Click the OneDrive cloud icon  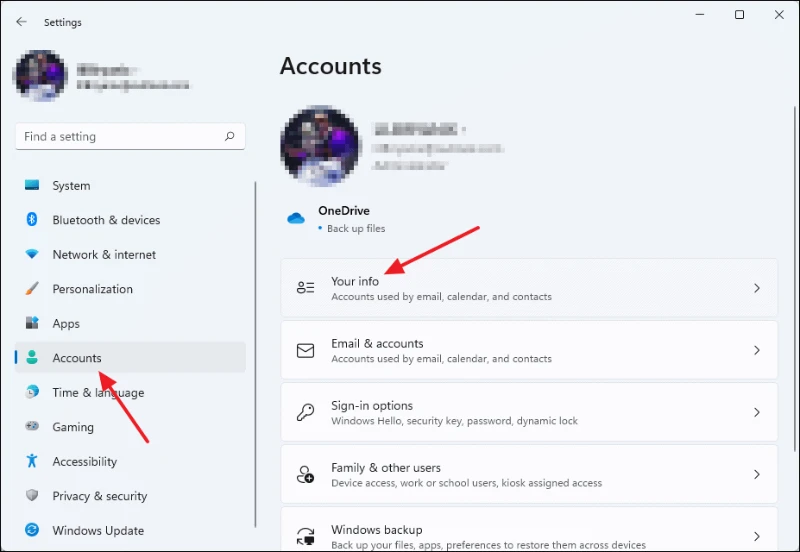pyautogui.click(x=296, y=219)
